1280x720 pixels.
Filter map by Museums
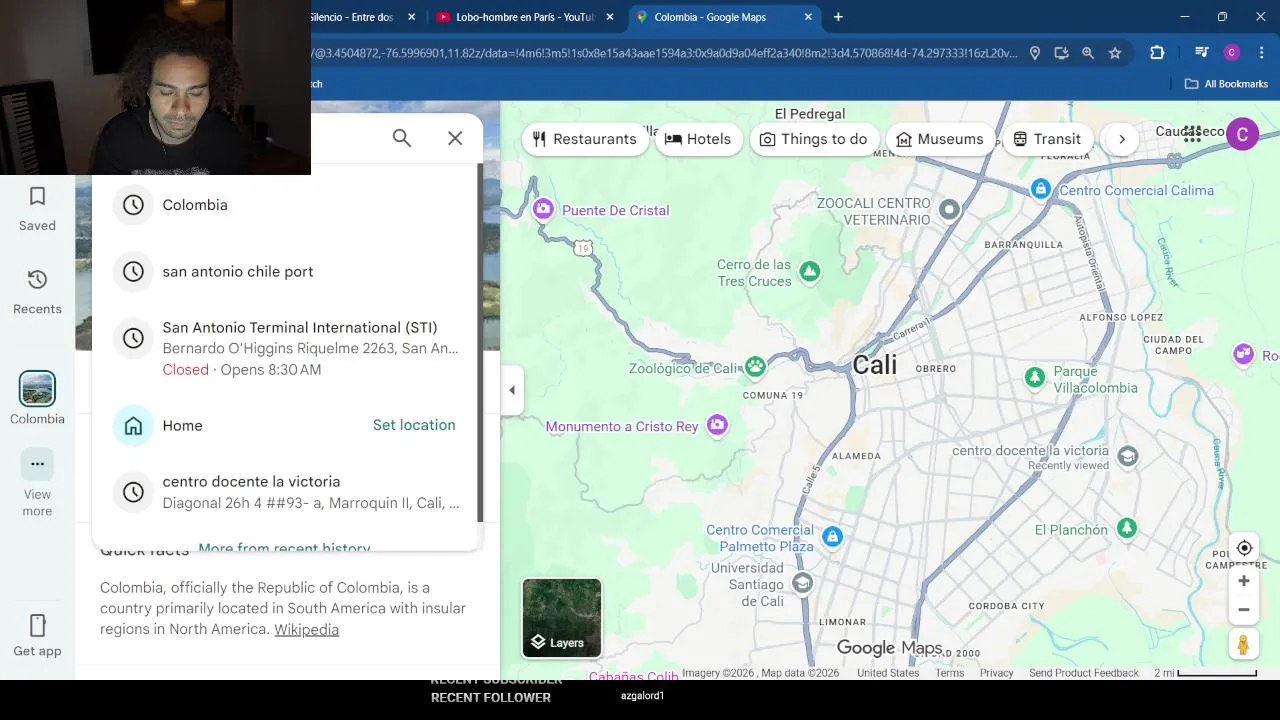click(x=940, y=139)
